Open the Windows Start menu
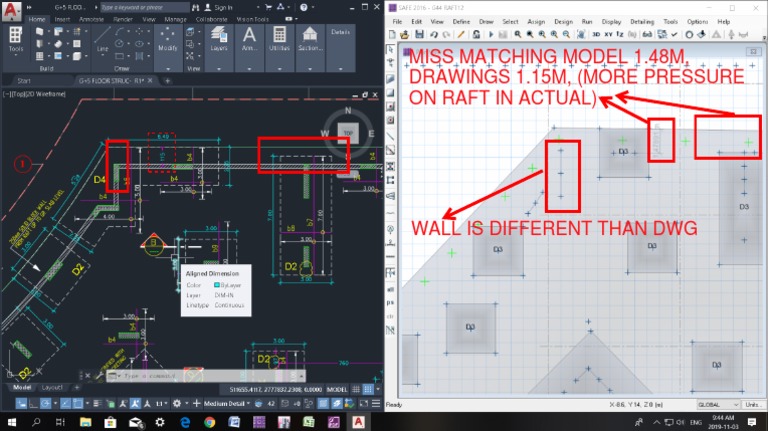768x431 pixels. [12, 422]
